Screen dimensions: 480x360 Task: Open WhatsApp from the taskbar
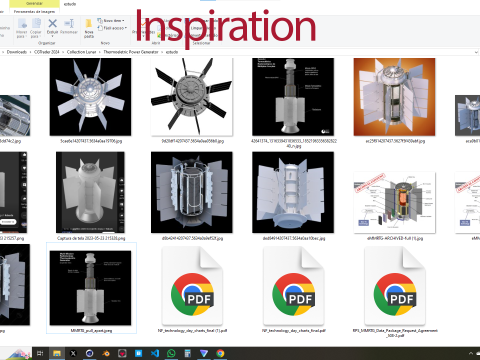(x=171, y=353)
